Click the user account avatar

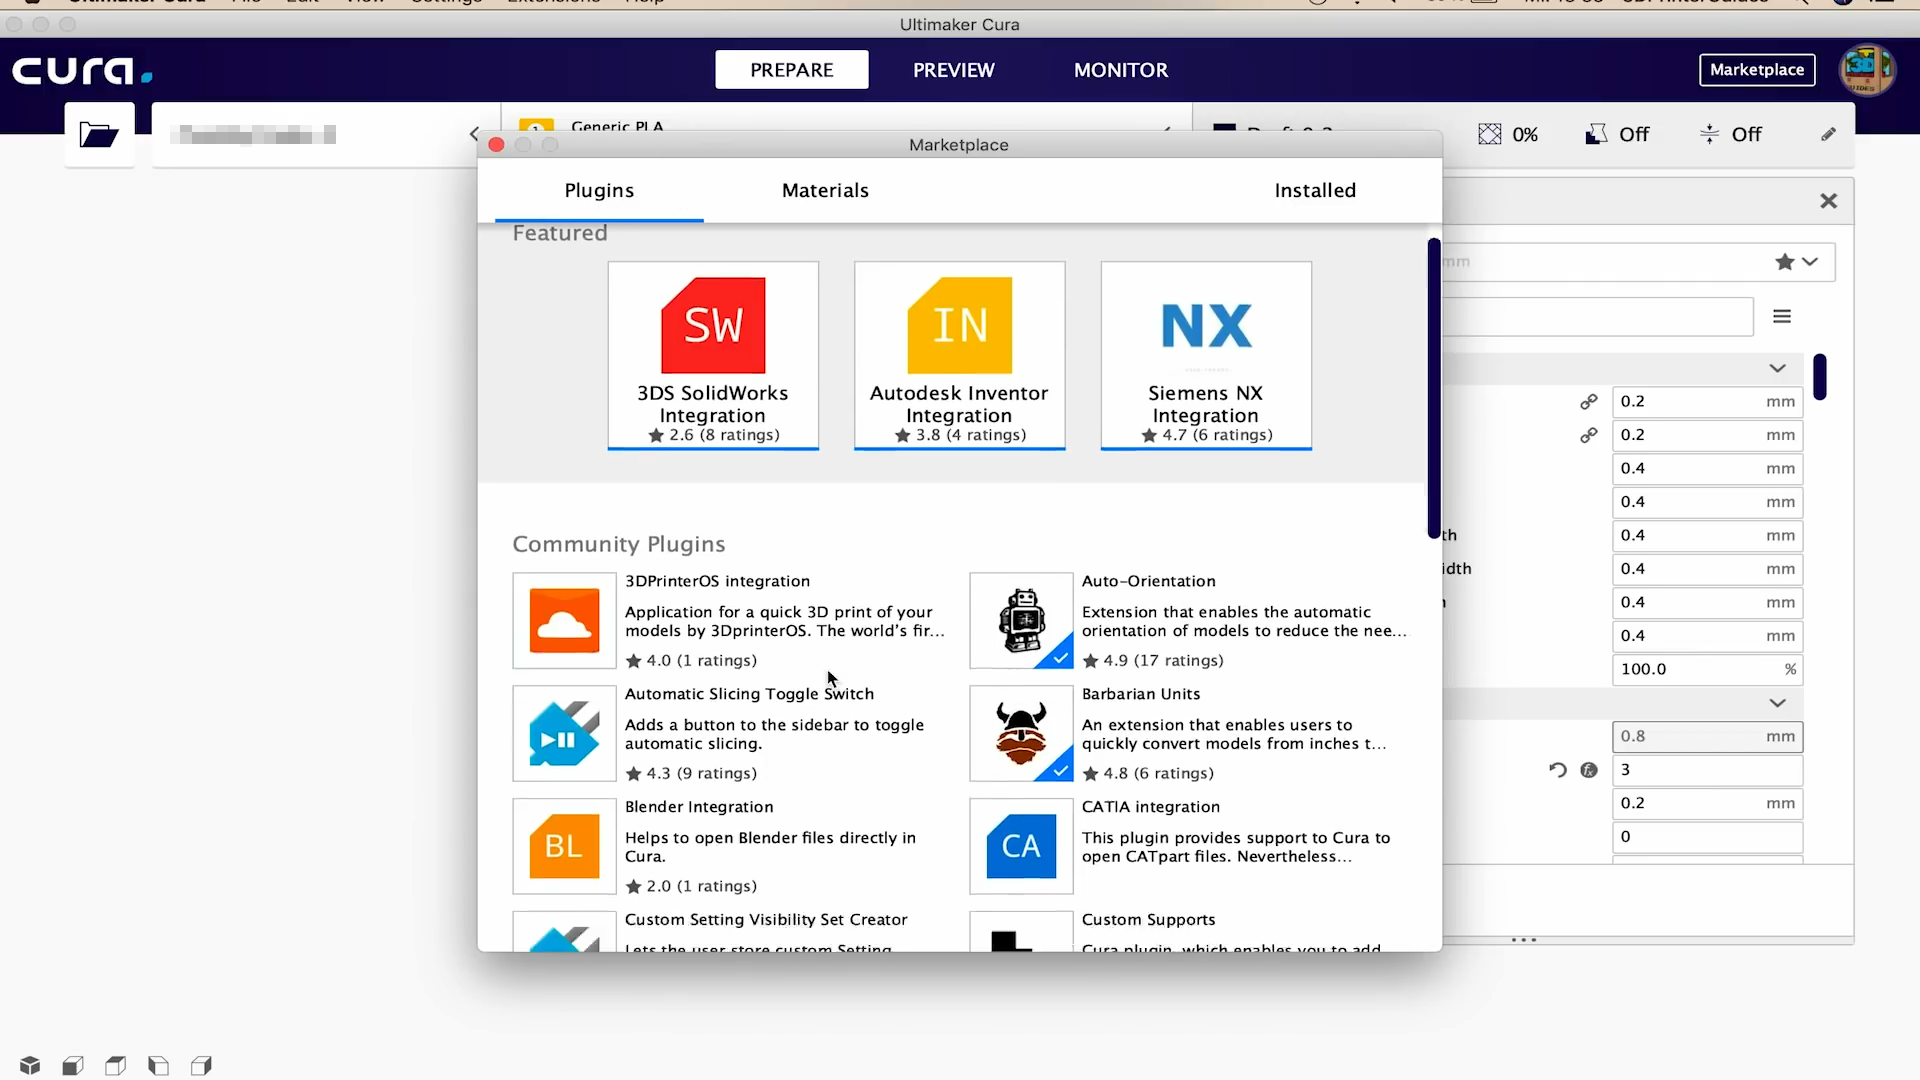[1866, 70]
